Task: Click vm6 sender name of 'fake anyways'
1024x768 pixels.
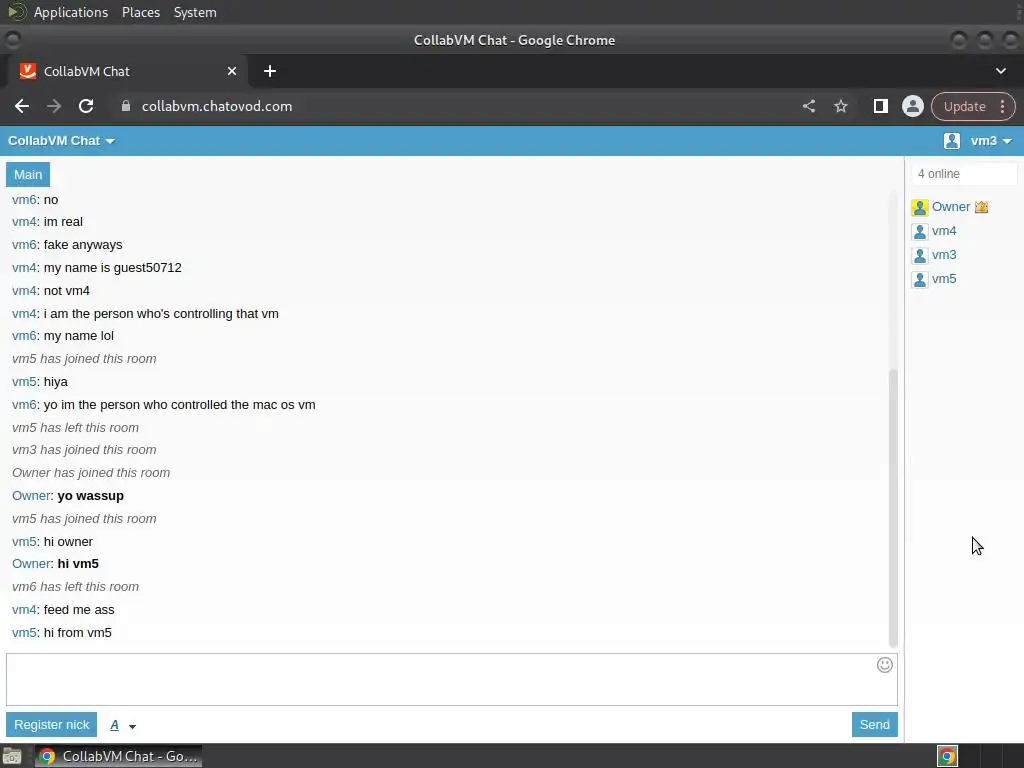Action: tap(24, 245)
